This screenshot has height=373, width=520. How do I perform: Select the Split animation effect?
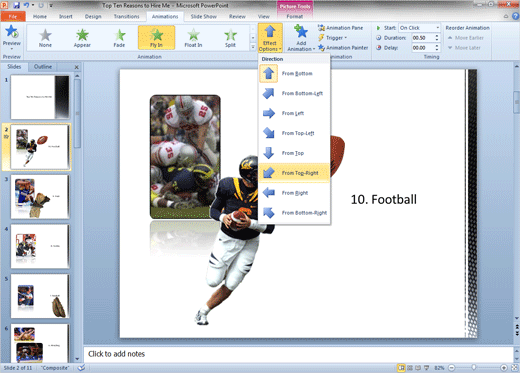230,38
